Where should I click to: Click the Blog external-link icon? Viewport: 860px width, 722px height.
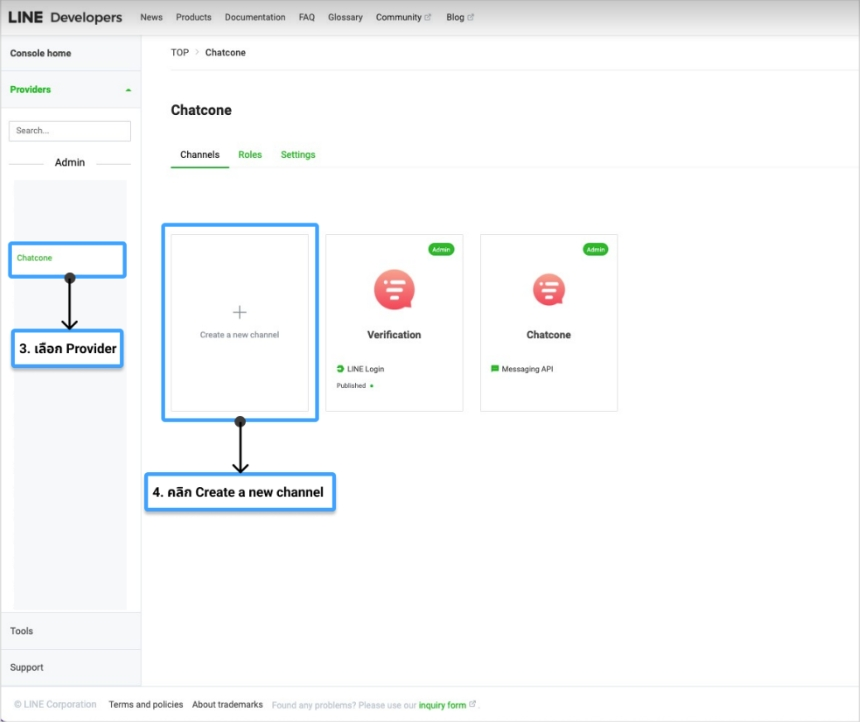coord(471,17)
